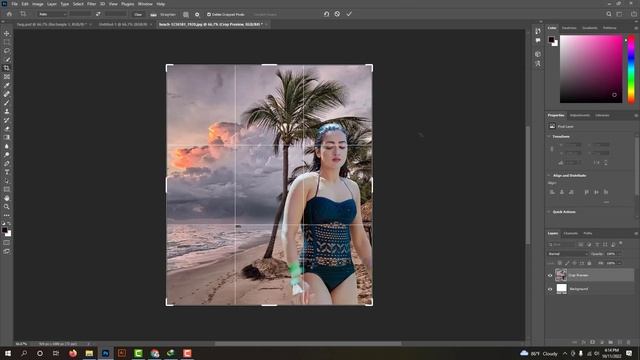Select the Pen tool
Screen dimensions: 640x360
(7, 164)
